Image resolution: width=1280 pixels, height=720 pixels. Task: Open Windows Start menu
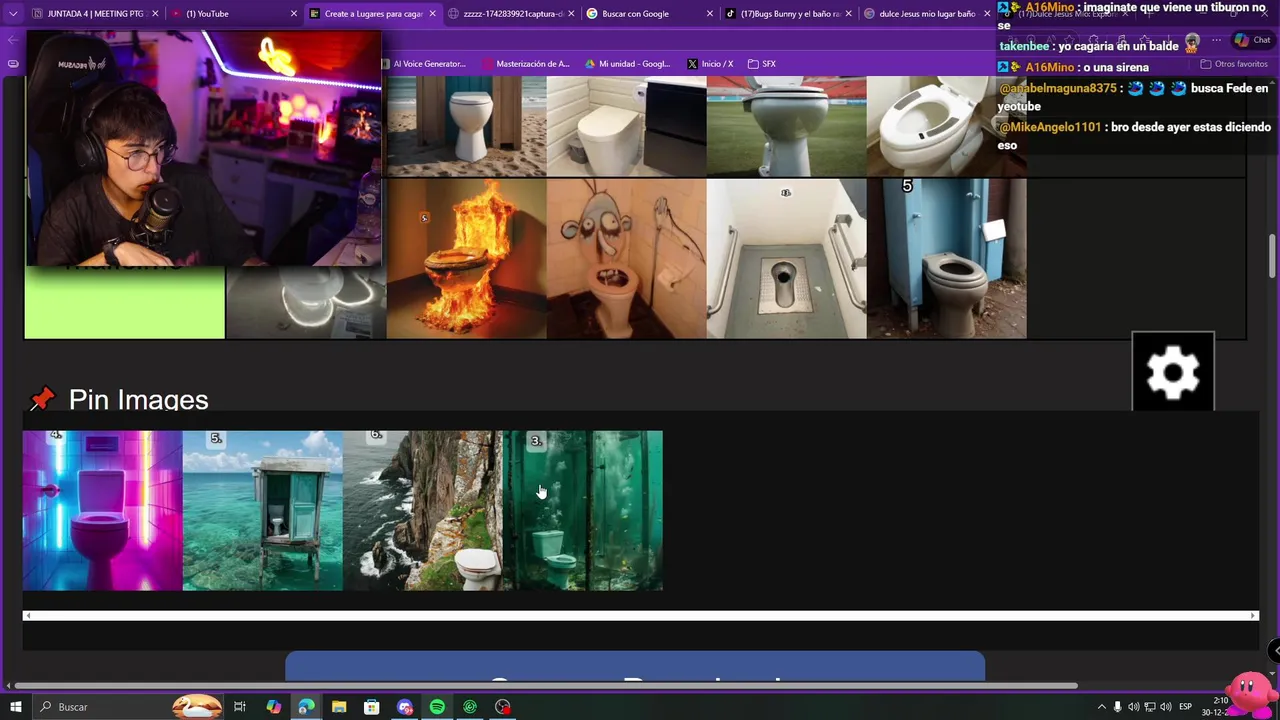[x=15, y=707]
